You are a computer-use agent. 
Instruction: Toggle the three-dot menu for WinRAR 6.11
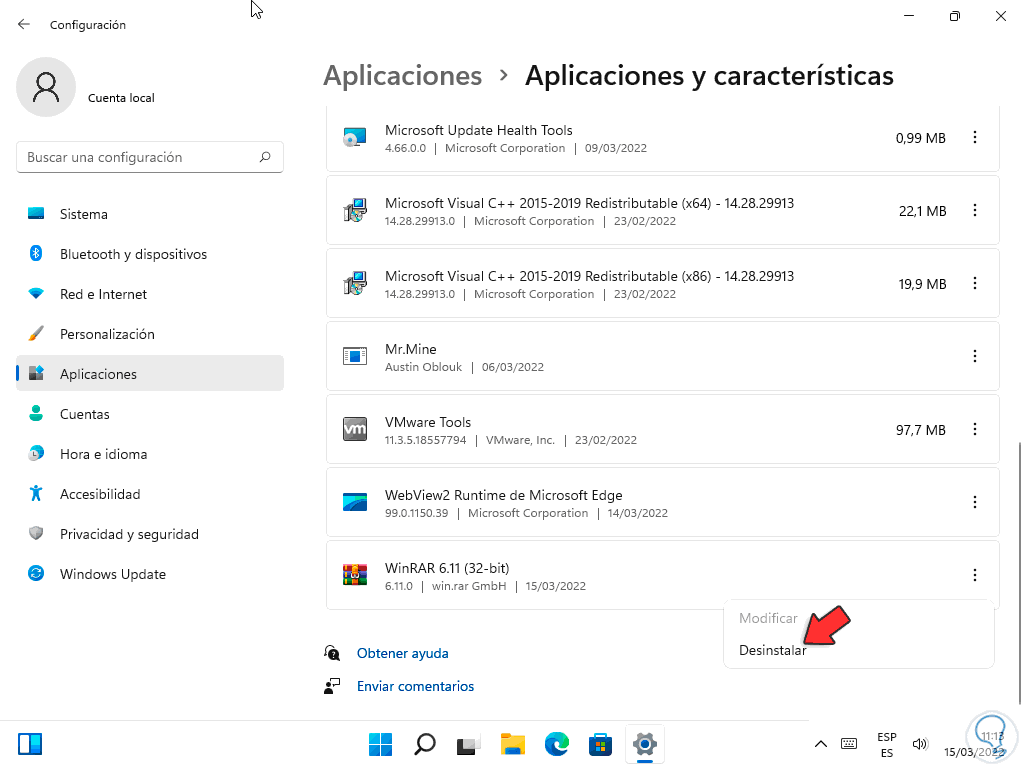click(x=974, y=575)
